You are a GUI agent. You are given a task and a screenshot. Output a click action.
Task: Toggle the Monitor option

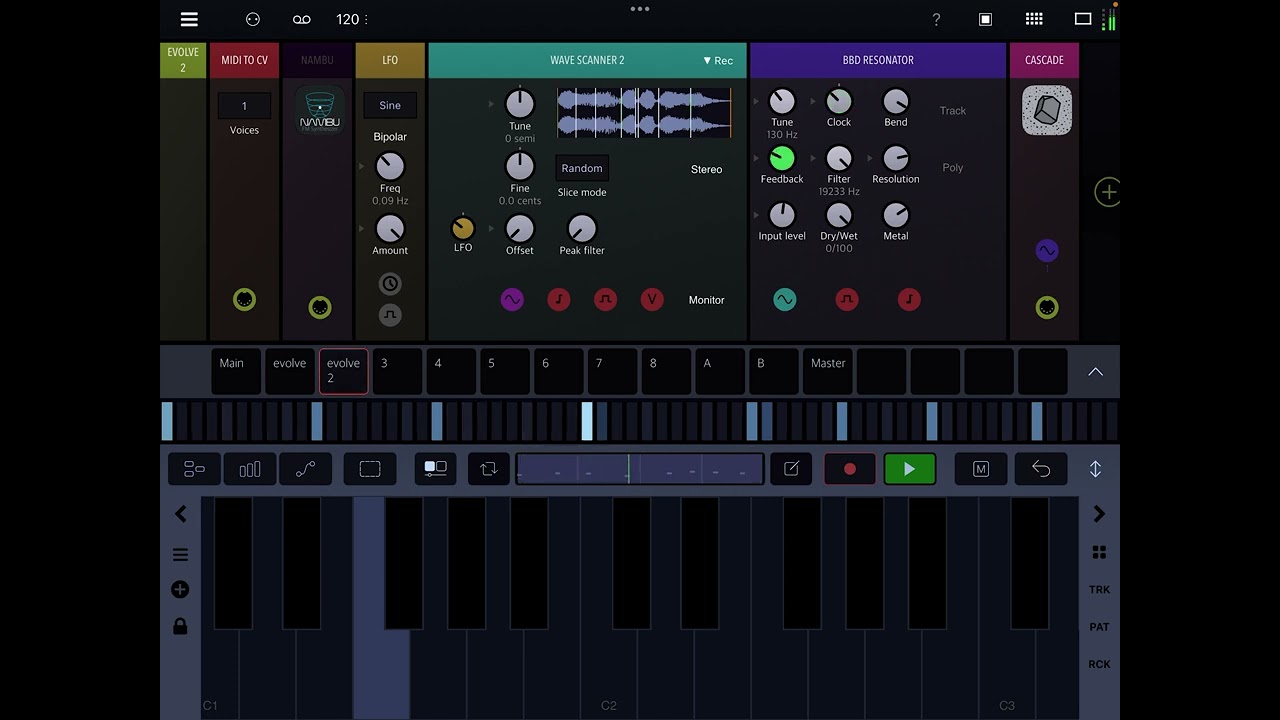706,300
